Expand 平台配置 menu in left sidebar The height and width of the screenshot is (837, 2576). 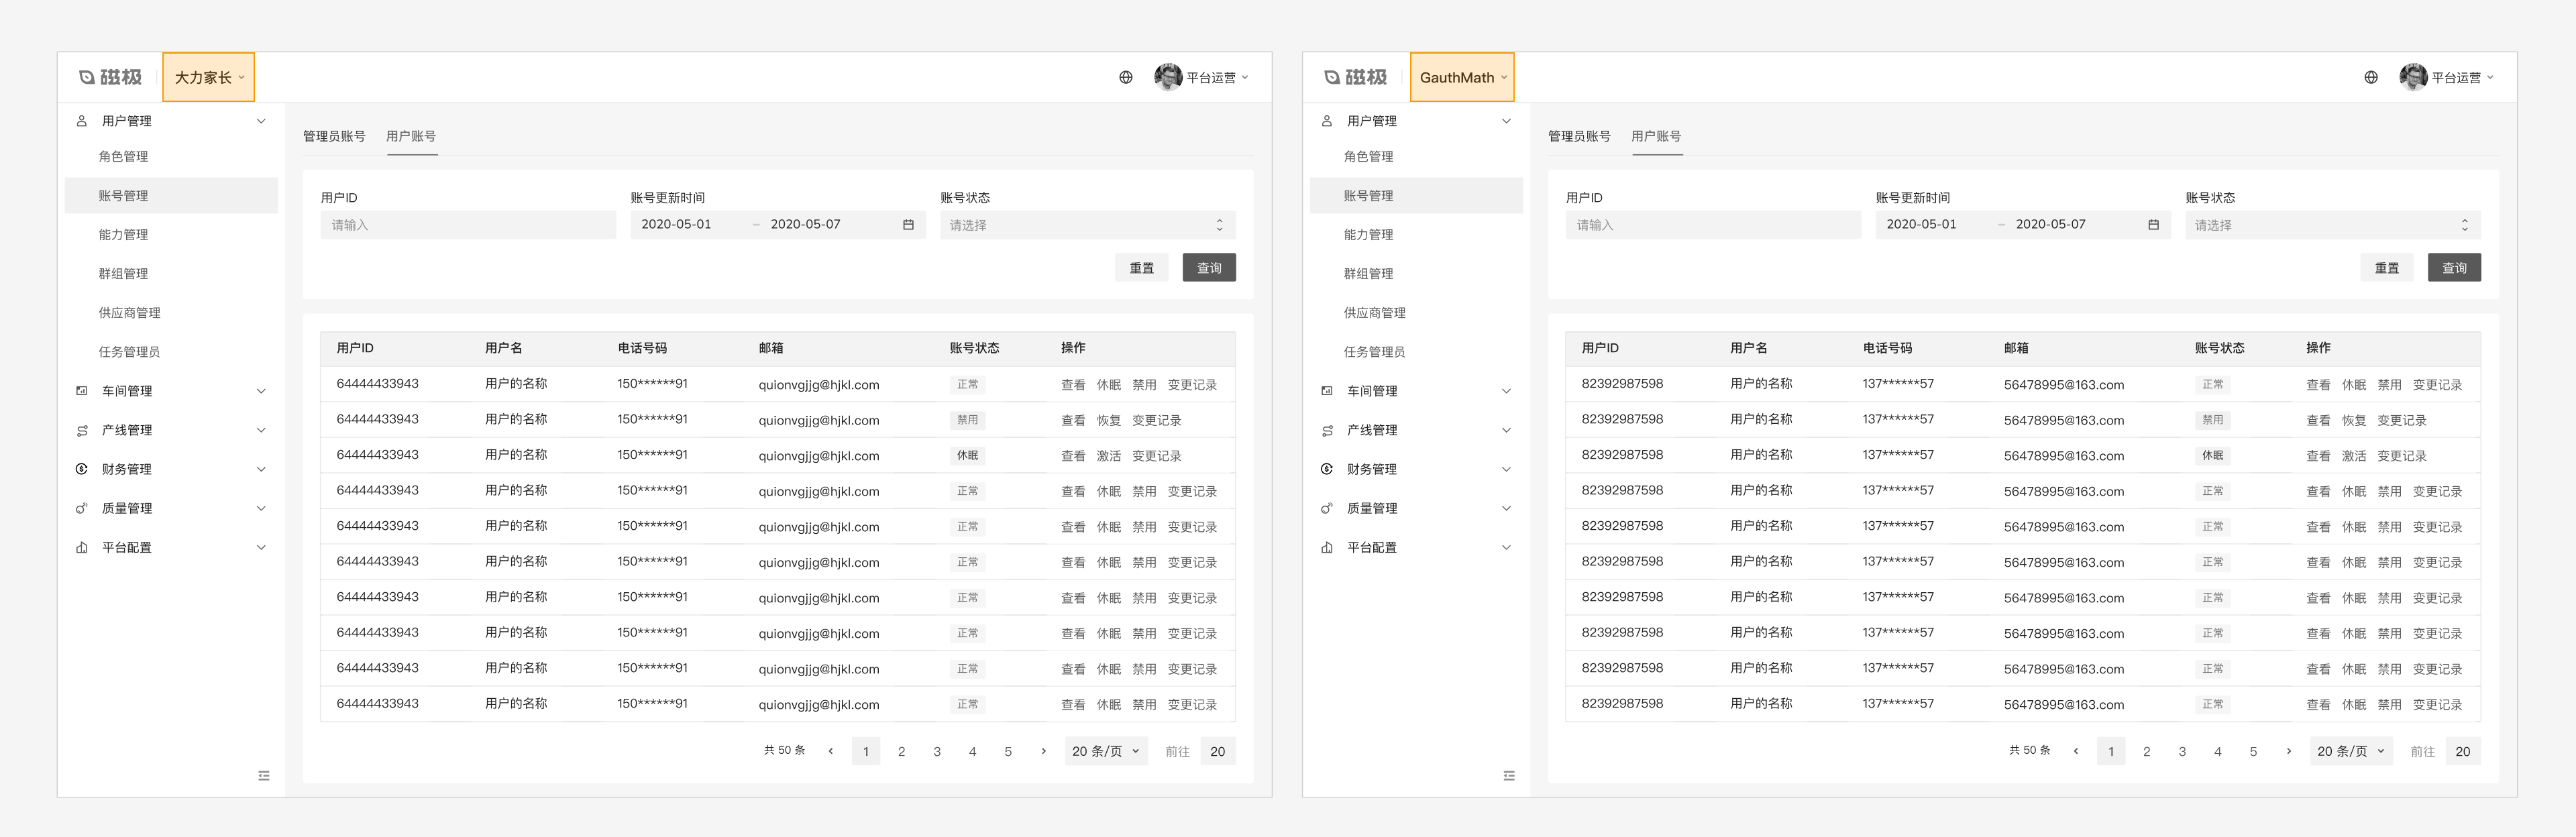tap(171, 547)
